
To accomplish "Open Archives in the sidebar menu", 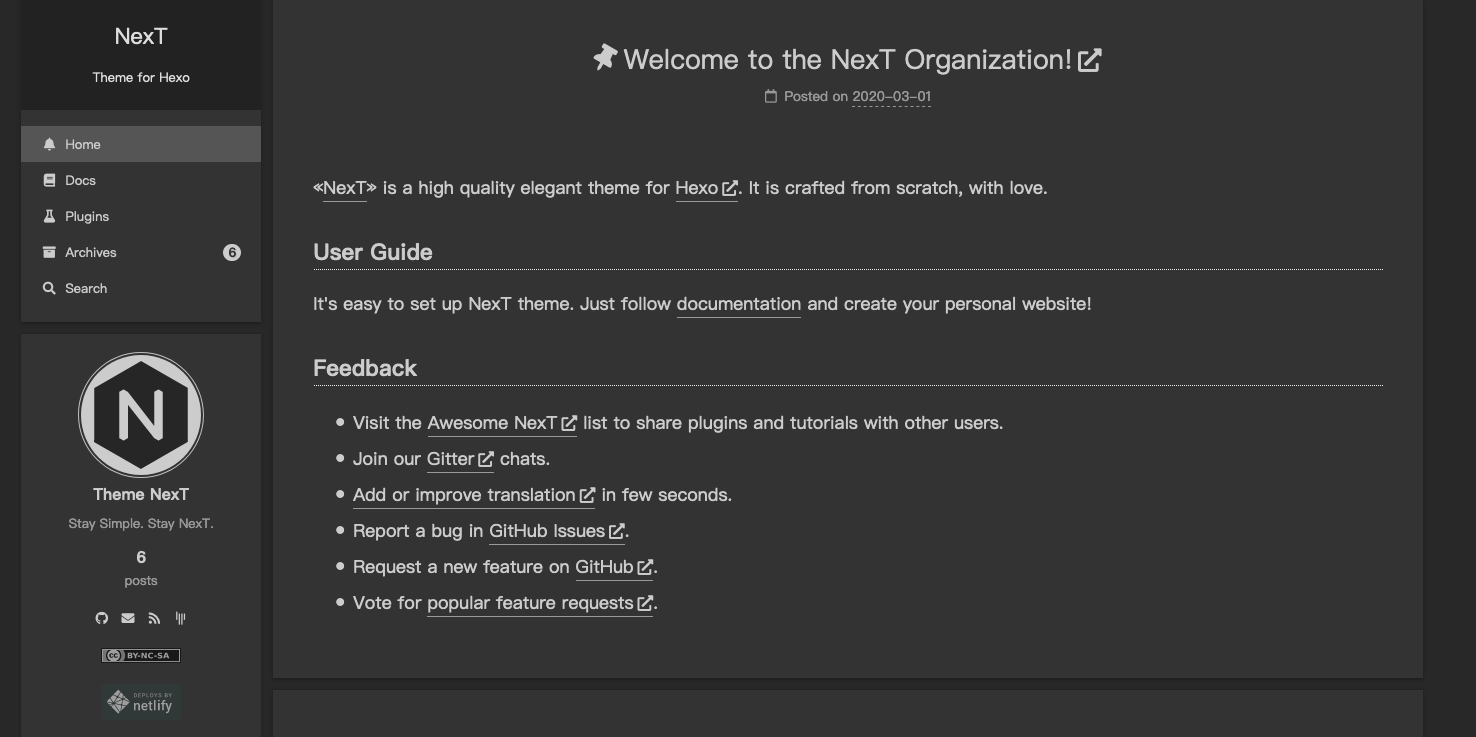I will tap(91, 252).
